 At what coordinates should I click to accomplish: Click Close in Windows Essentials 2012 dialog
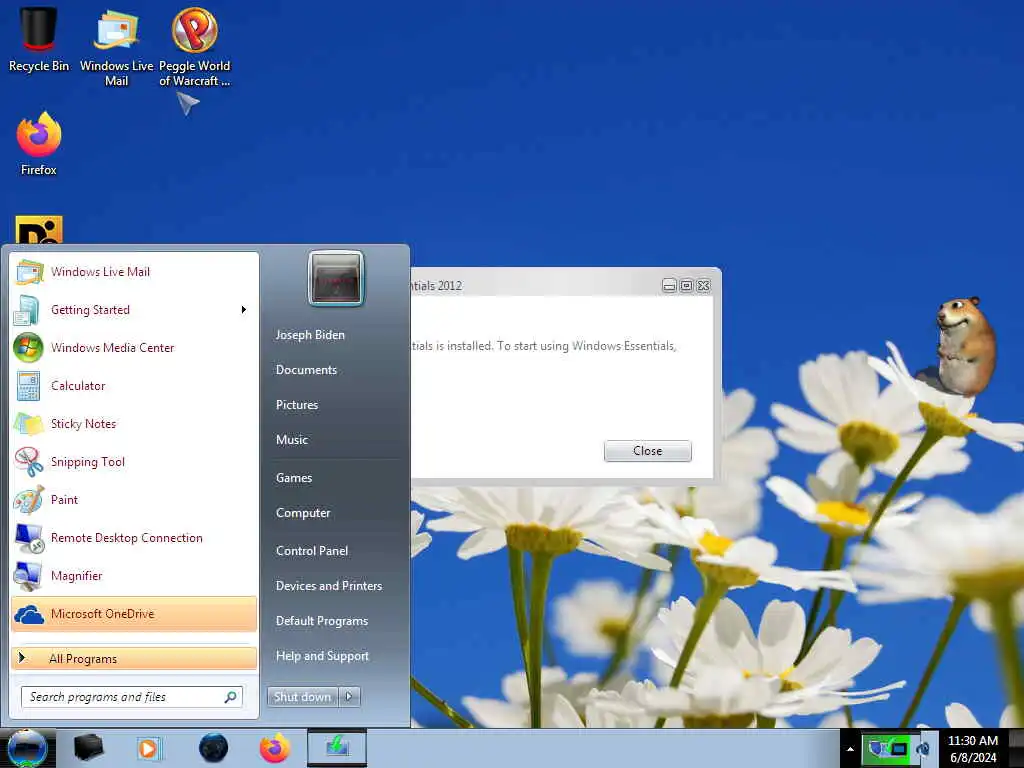(x=648, y=451)
